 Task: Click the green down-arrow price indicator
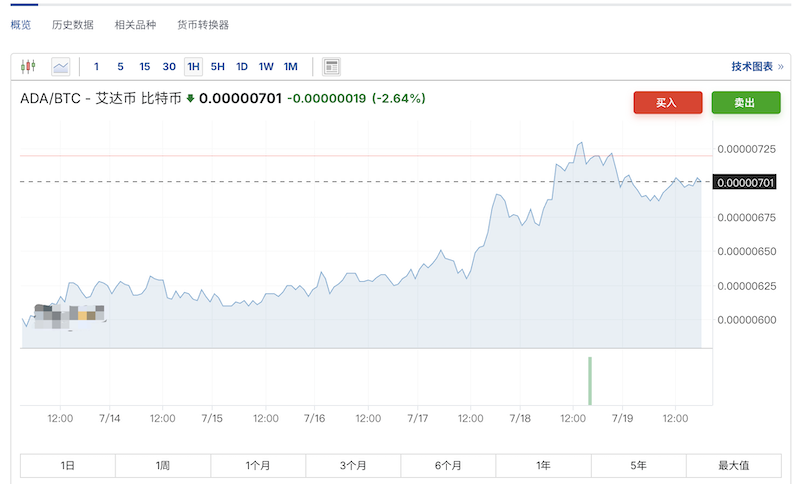190,99
